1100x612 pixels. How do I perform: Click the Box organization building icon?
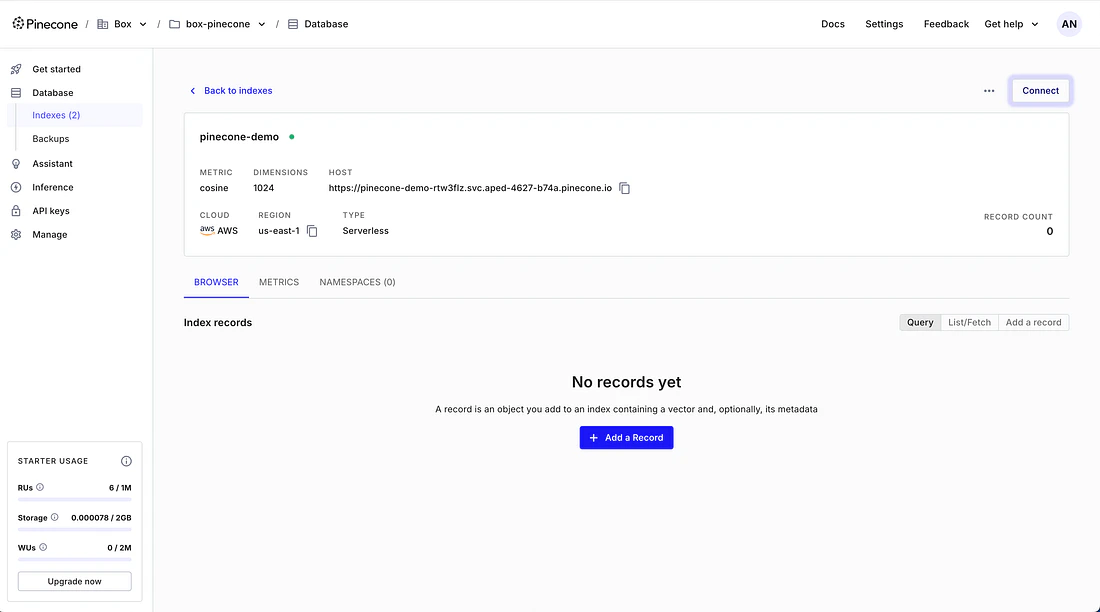coord(102,24)
